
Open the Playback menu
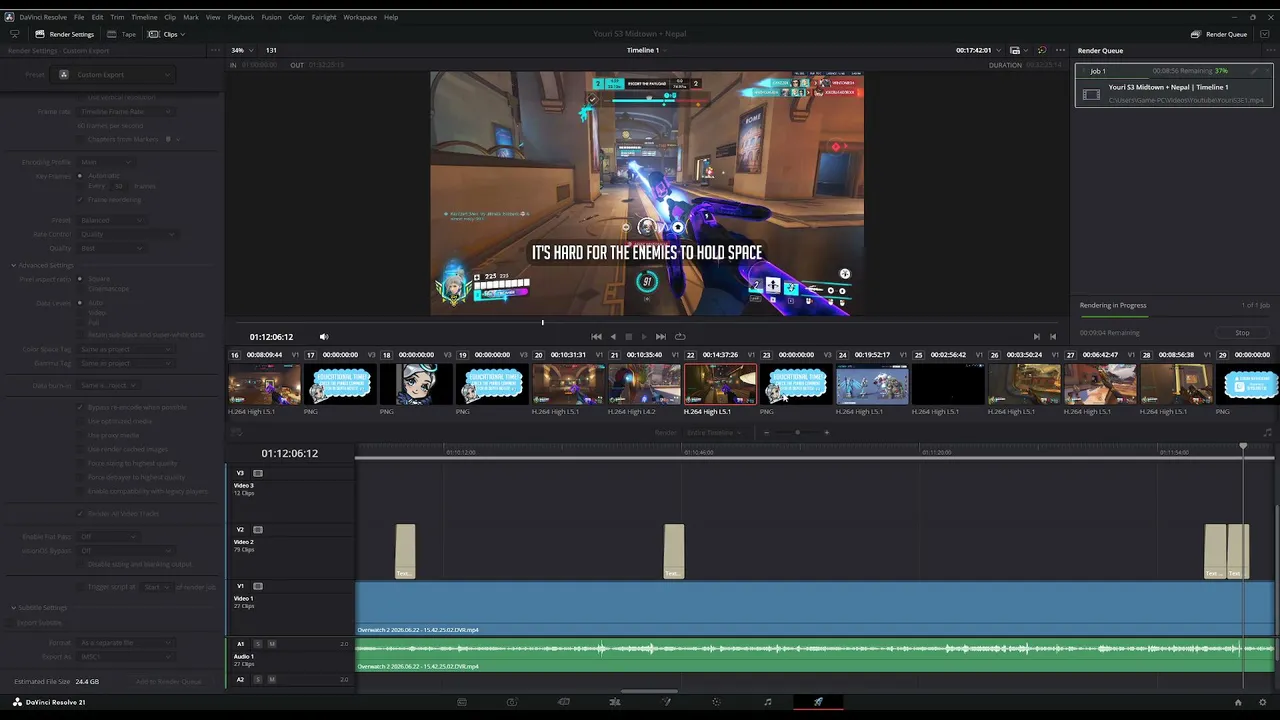[241, 17]
